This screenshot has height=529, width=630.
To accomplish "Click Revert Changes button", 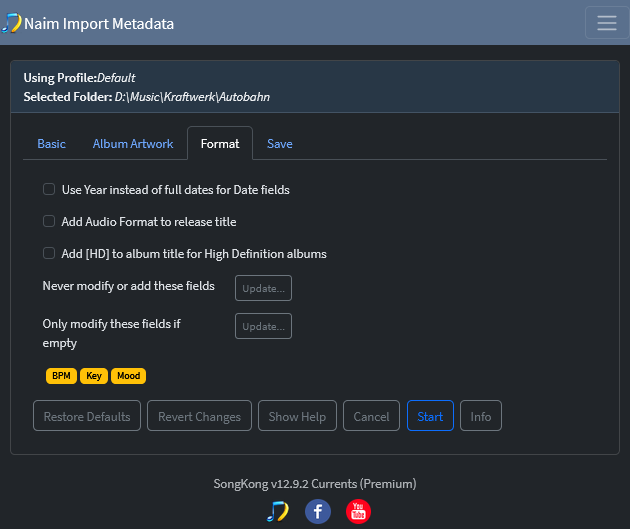I will point(199,416).
